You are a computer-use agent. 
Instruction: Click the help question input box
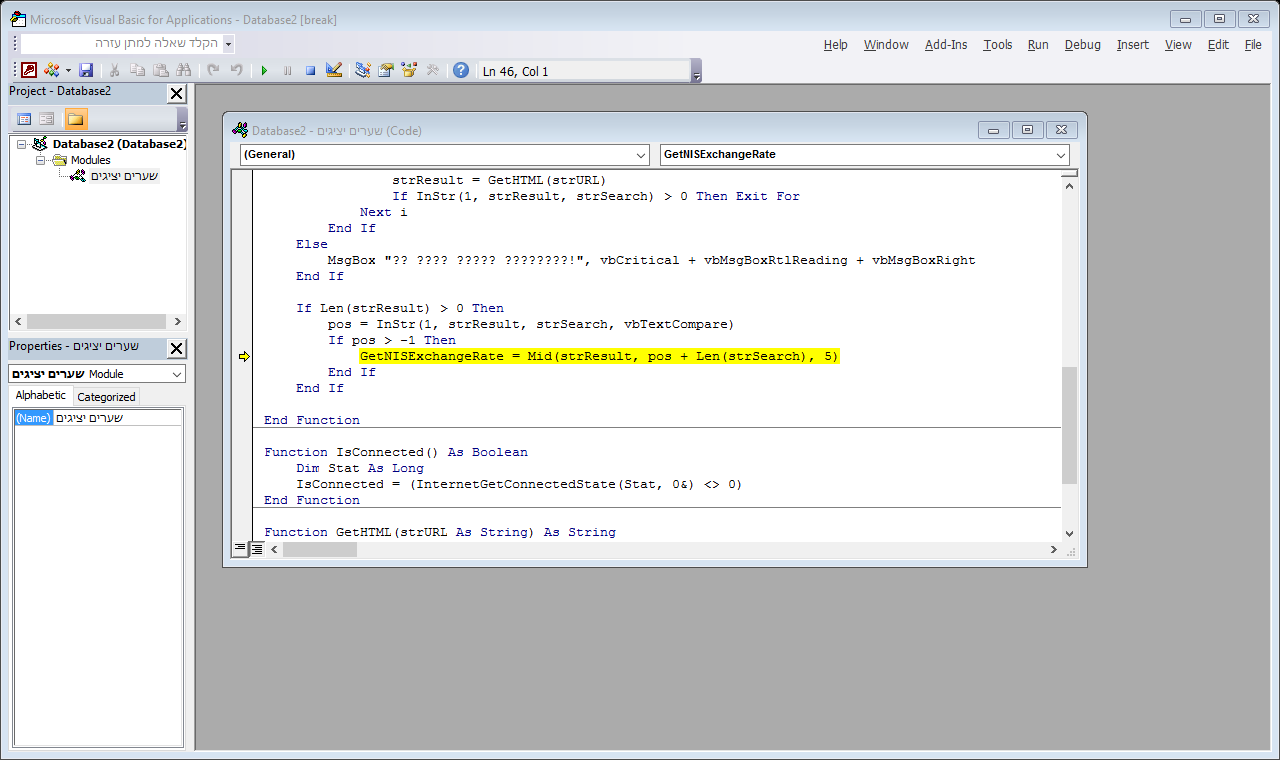click(x=122, y=44)
